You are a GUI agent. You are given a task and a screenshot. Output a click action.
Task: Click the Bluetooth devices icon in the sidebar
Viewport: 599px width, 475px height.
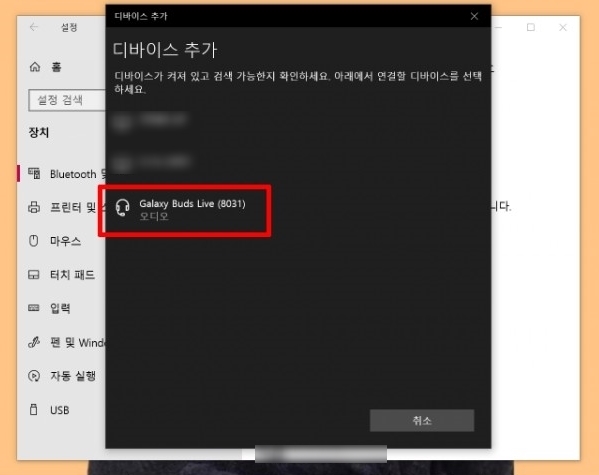34,173
